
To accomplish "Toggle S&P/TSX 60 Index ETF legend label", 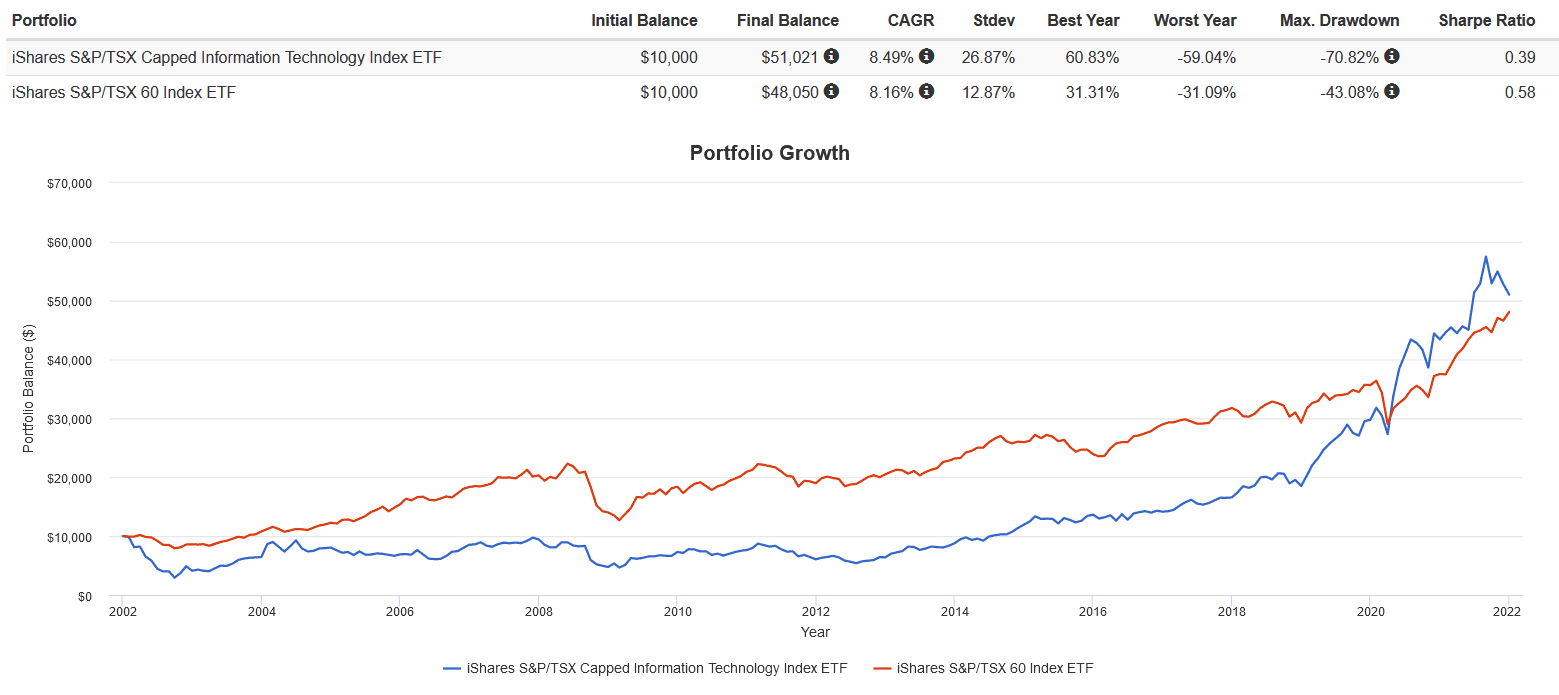I will 1001,668.
